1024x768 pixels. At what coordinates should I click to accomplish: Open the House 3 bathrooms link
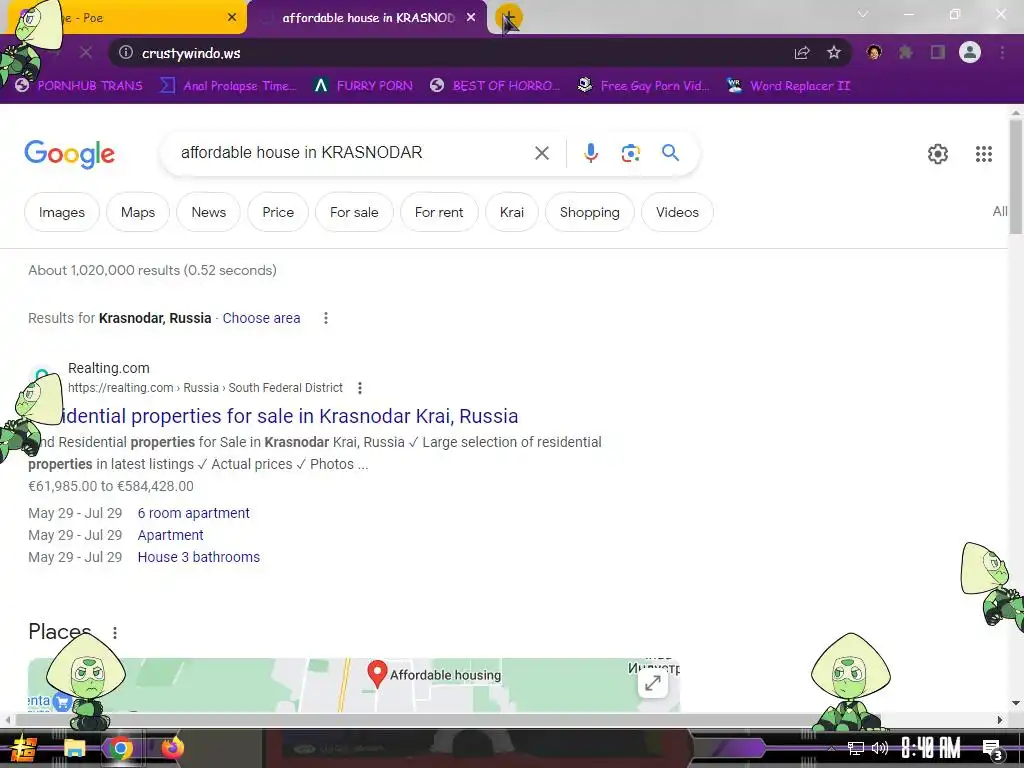(199, 557)
